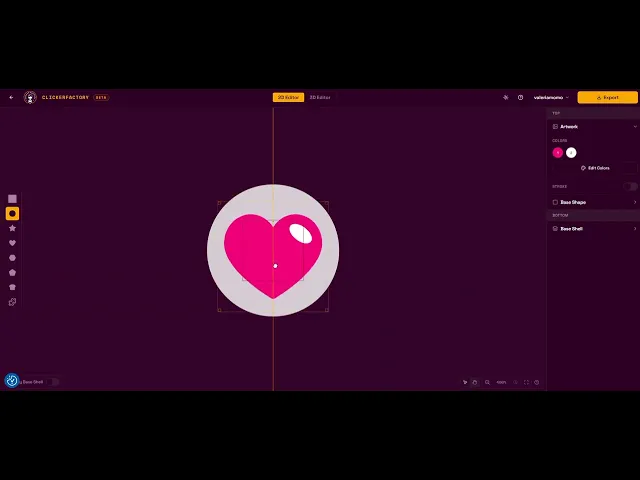Go back using the top-left arrow
640x480 pixels.
point(11,97)
